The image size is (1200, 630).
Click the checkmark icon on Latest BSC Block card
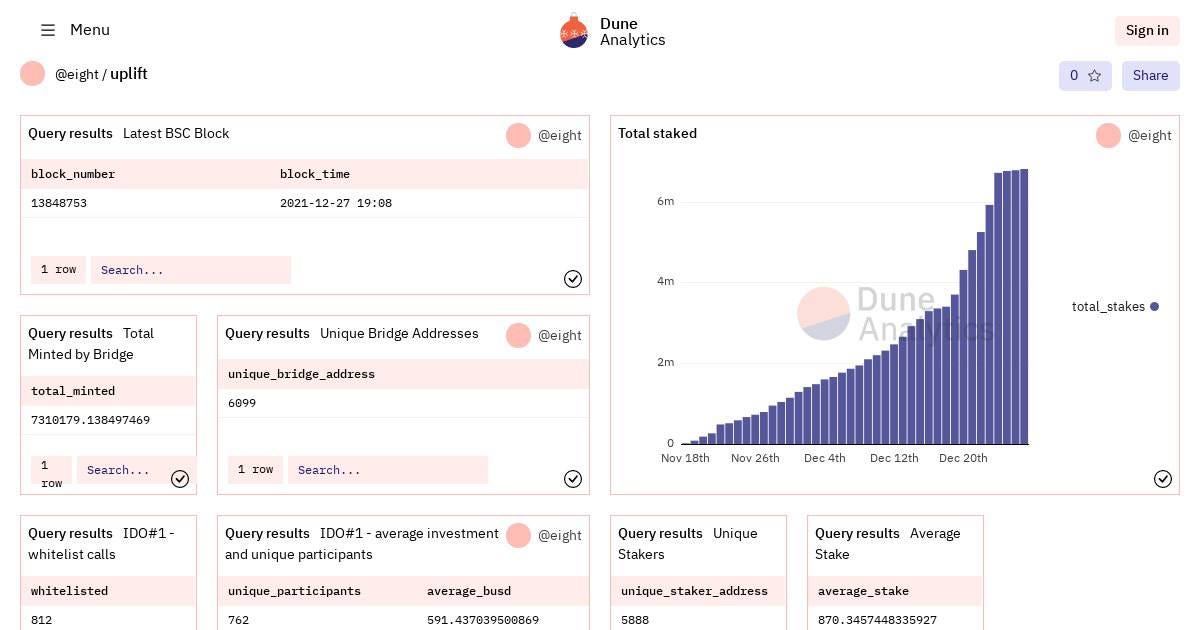pyautogui.click(x=573, y=279)
